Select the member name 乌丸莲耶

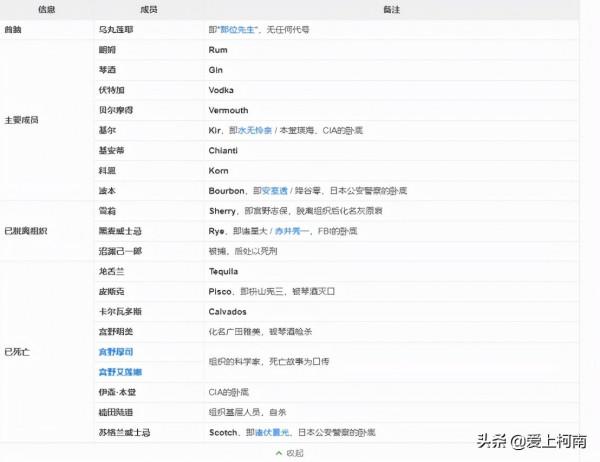[116, 29]
